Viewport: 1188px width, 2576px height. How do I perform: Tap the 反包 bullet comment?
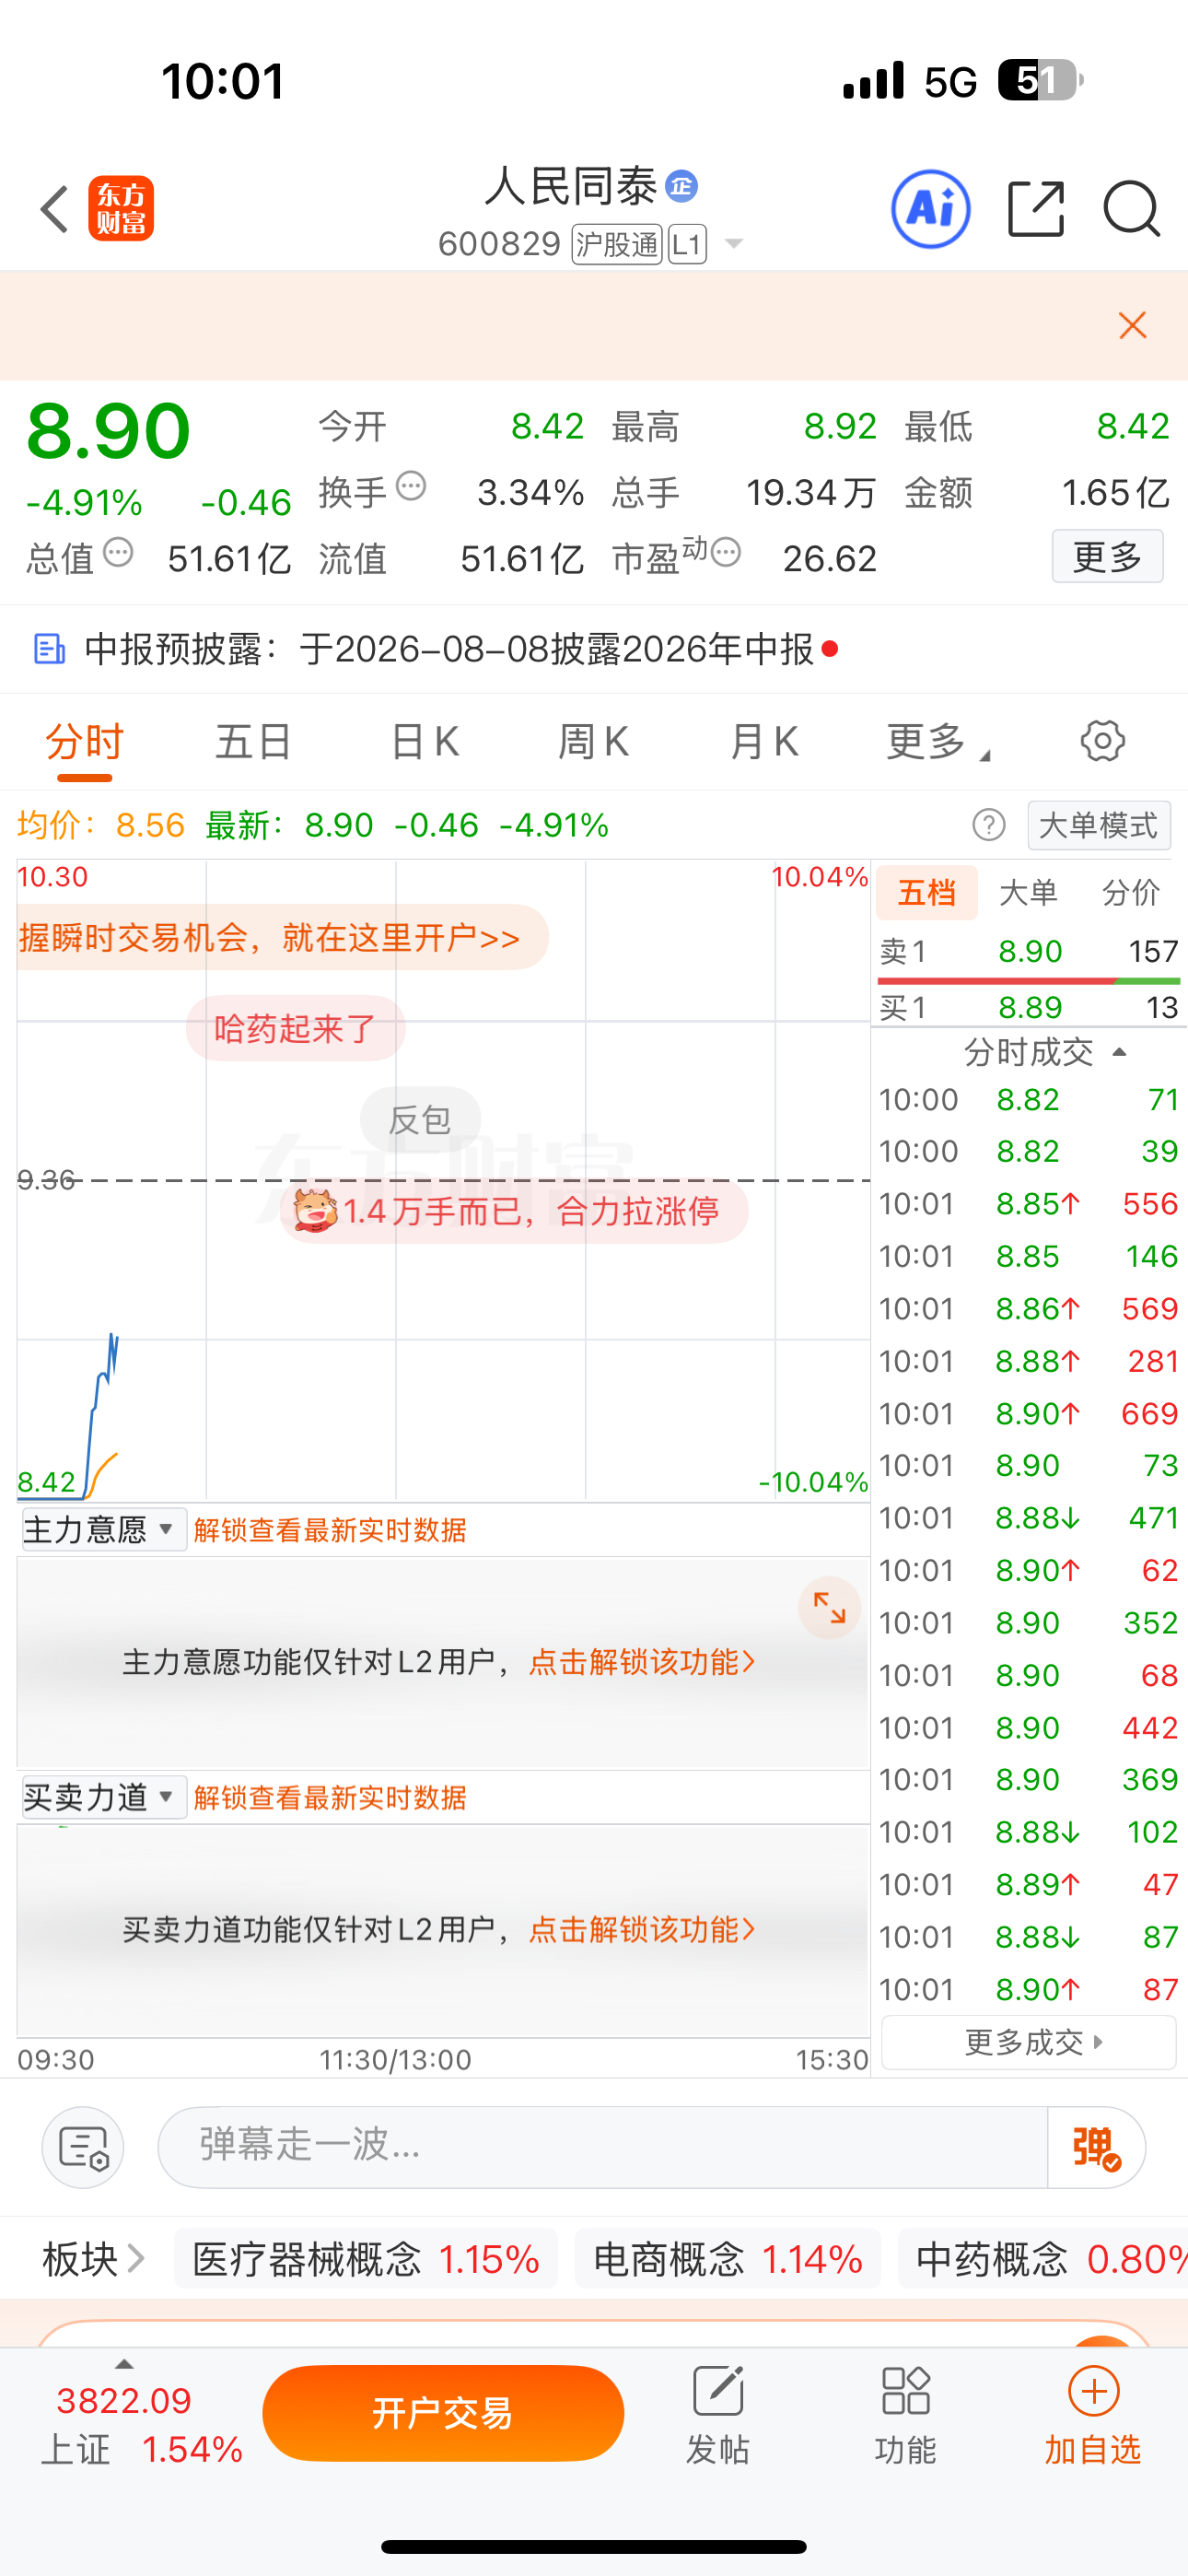(x=420, y=1119)
